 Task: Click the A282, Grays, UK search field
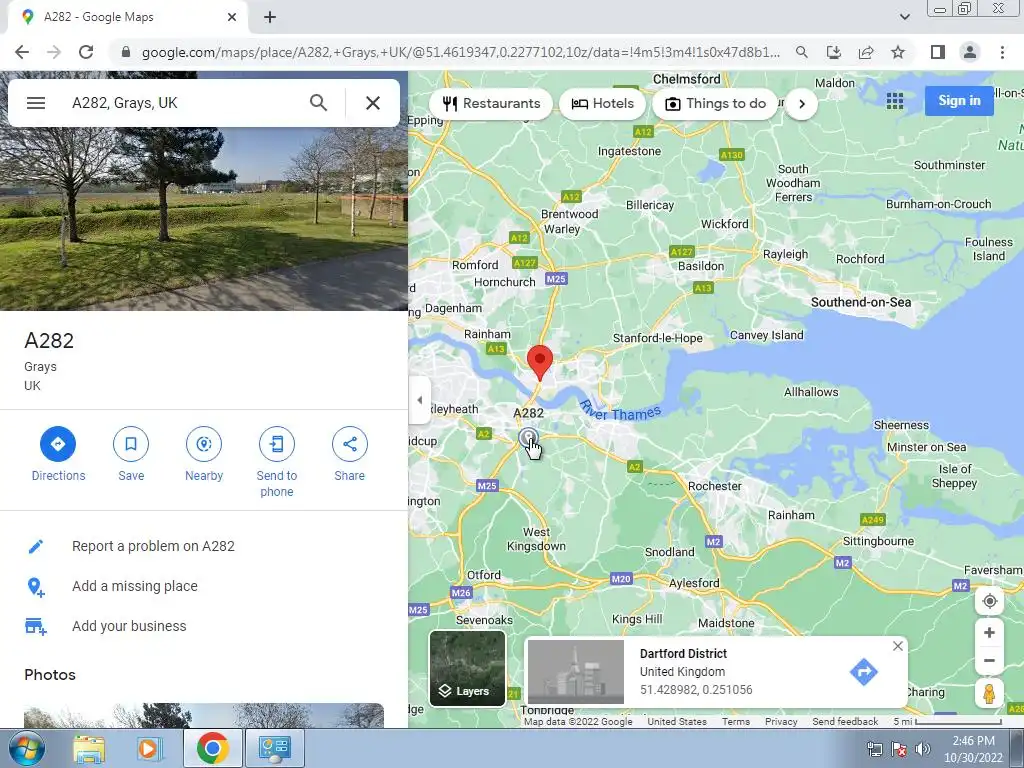(183, 103)
